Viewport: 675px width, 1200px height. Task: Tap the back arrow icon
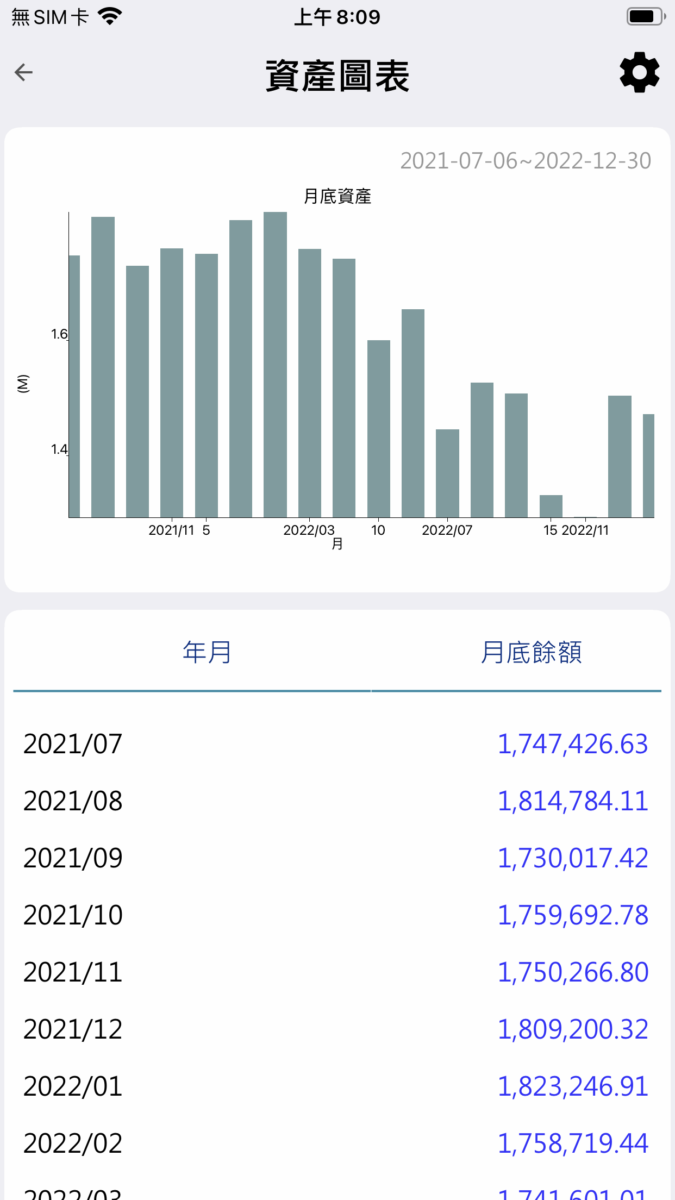point(24,72)
